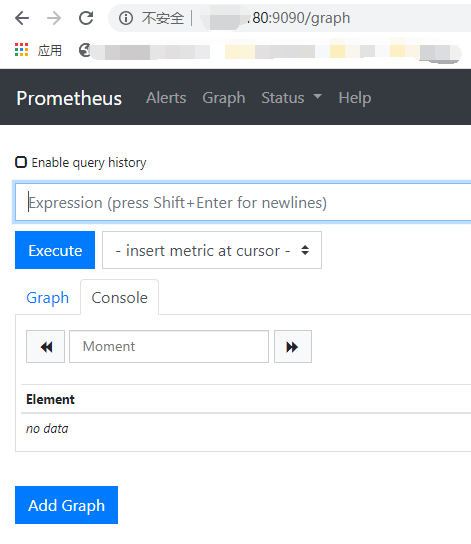Click the Add Graph button

(66, 505)
